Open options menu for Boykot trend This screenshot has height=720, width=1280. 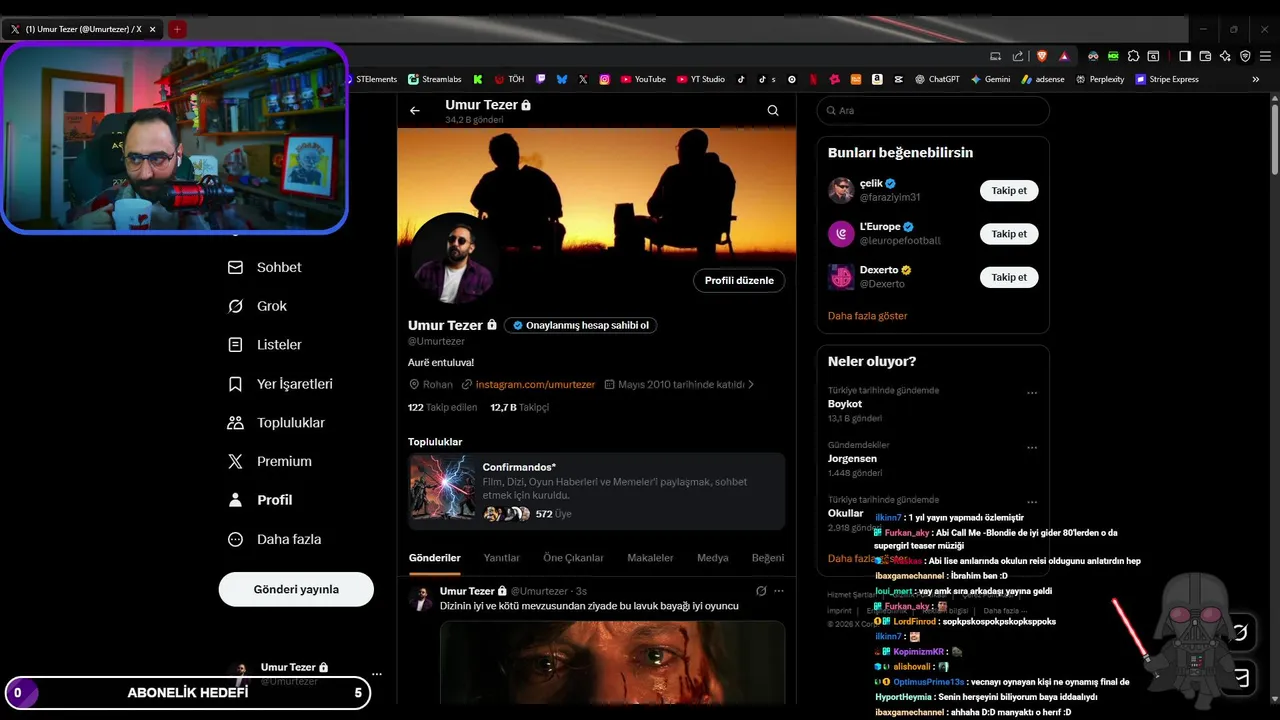(1032, 393)
